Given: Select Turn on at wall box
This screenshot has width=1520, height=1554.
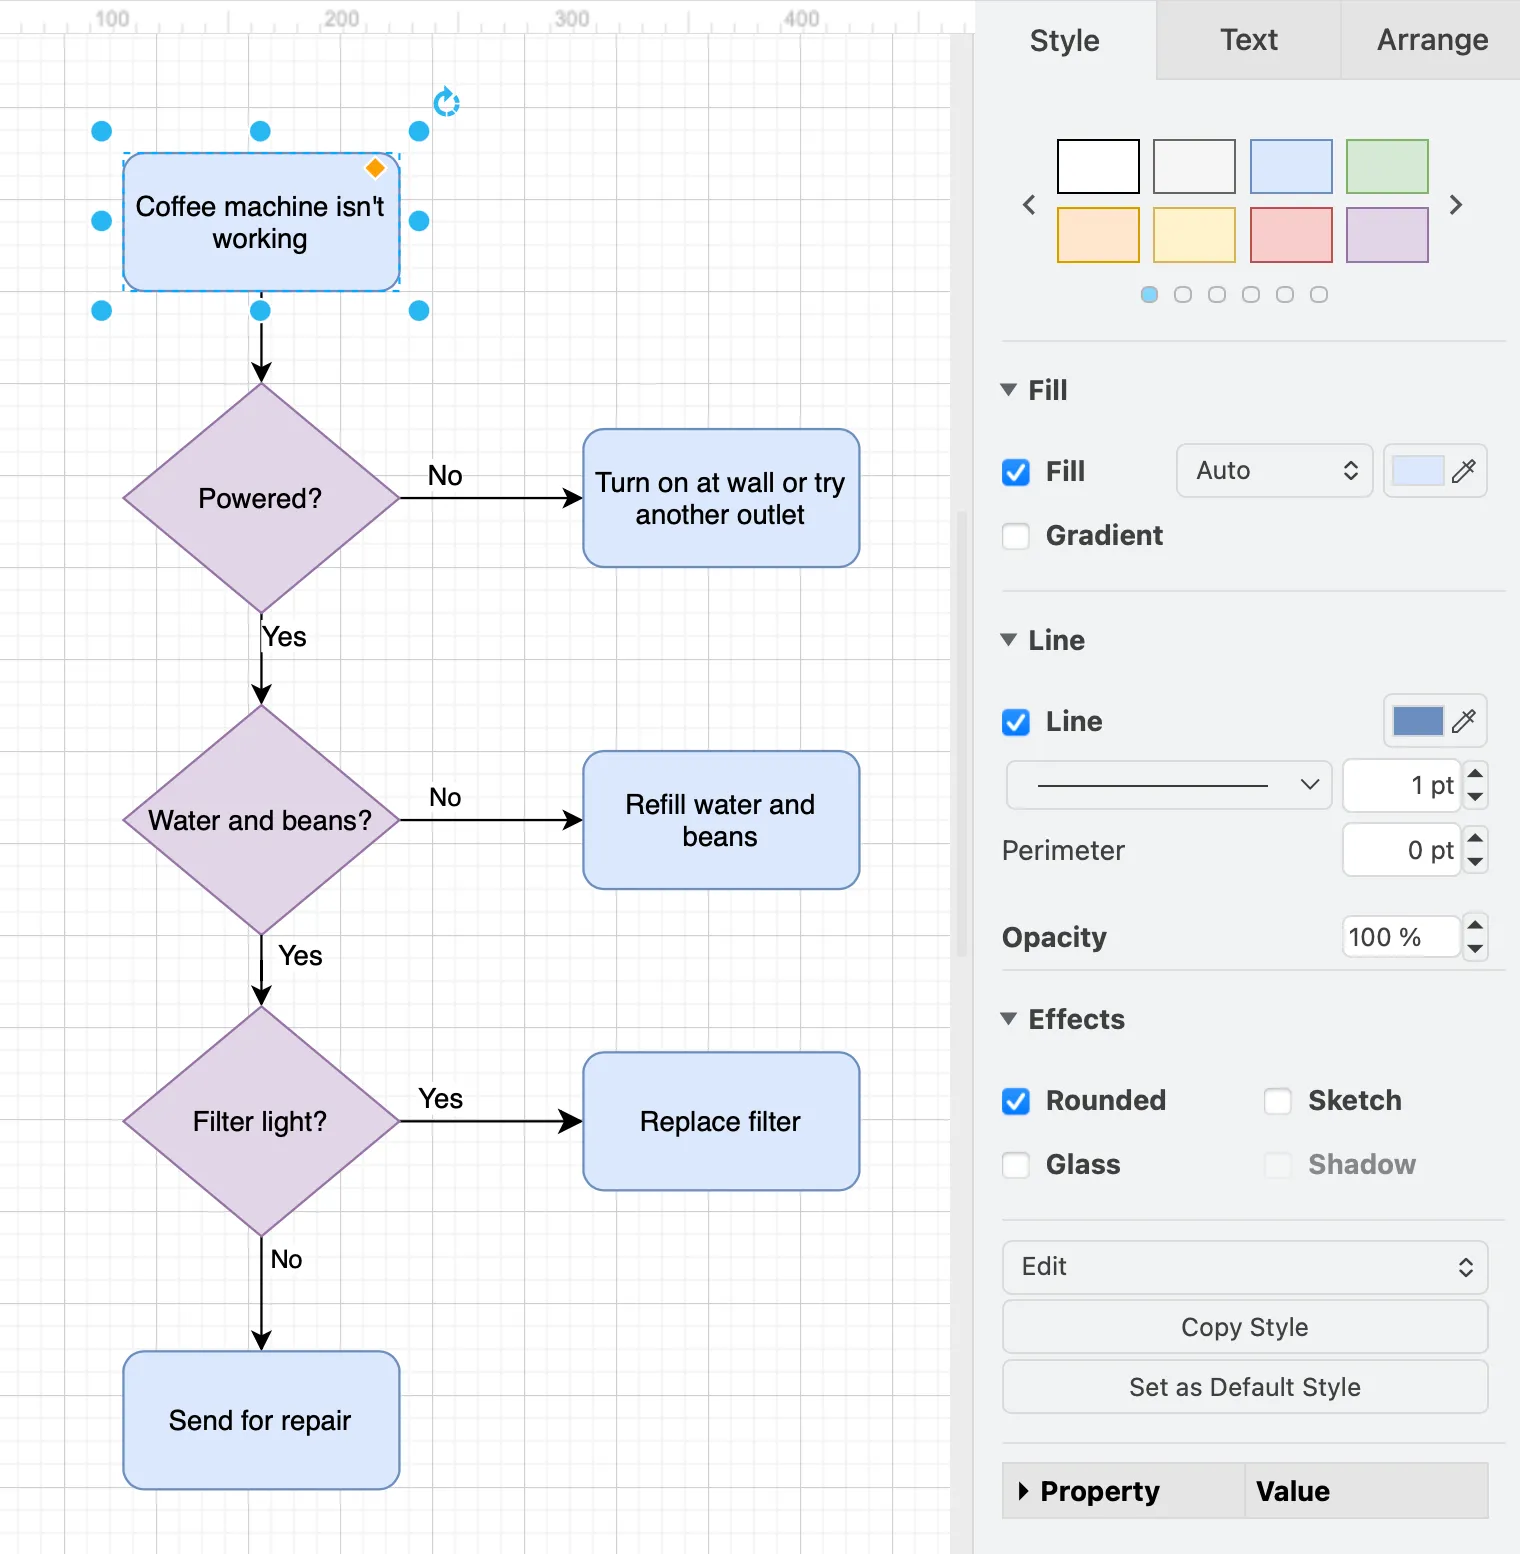Looking at the screenshot, I should [721, 498].
